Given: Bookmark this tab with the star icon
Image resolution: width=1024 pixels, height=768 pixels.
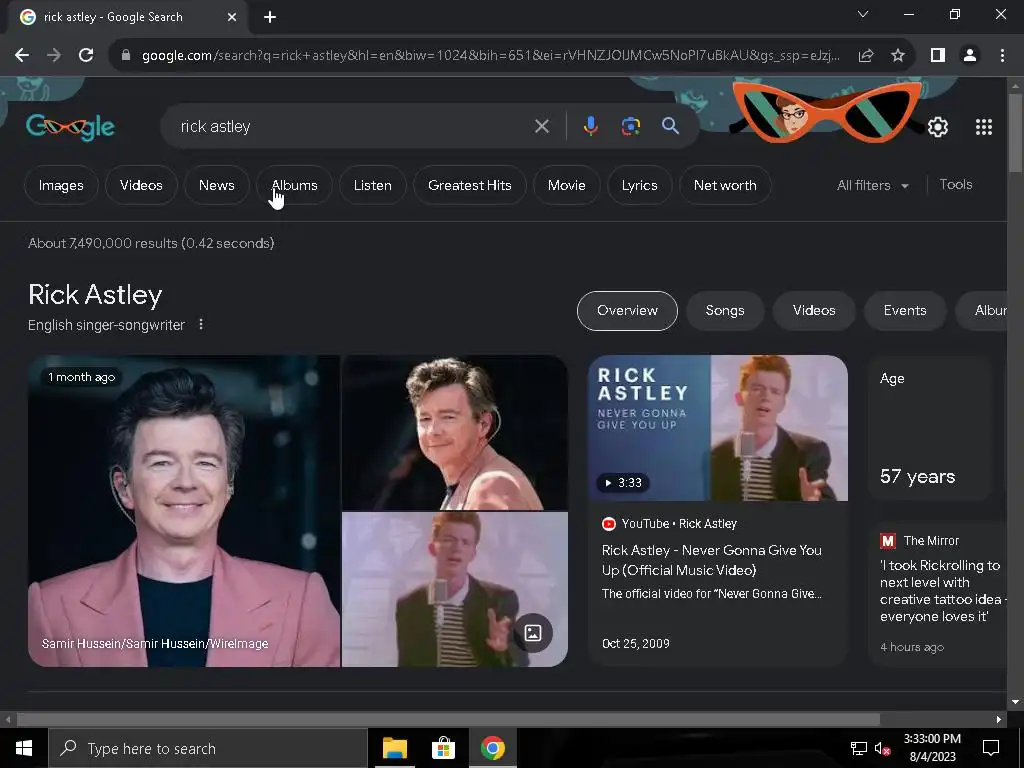Looking at the screenshot, I should point(898,56).
